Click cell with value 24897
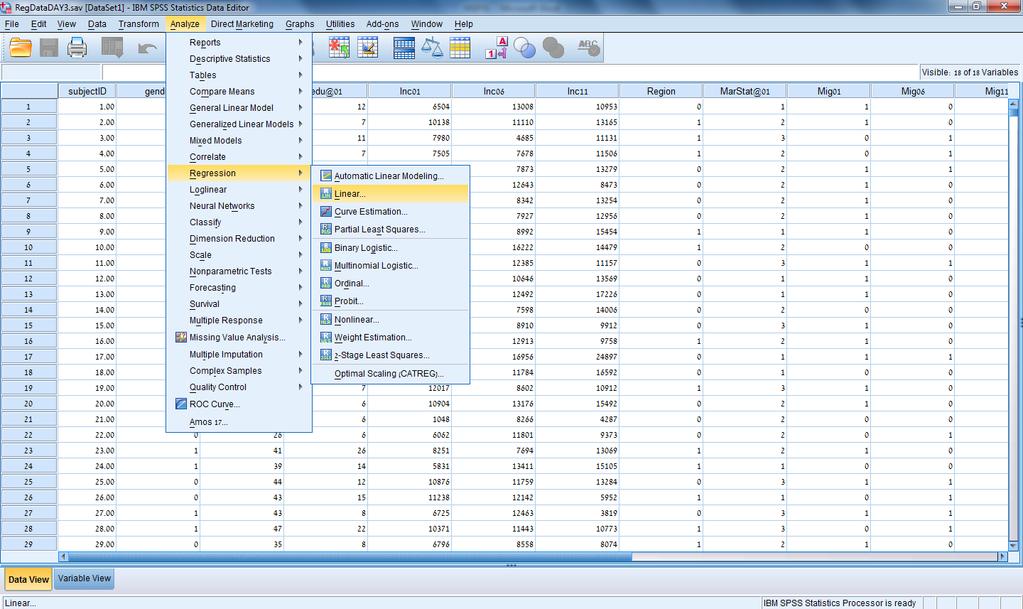The width and height of the screenshot is (1023, 609). point(577,356)
